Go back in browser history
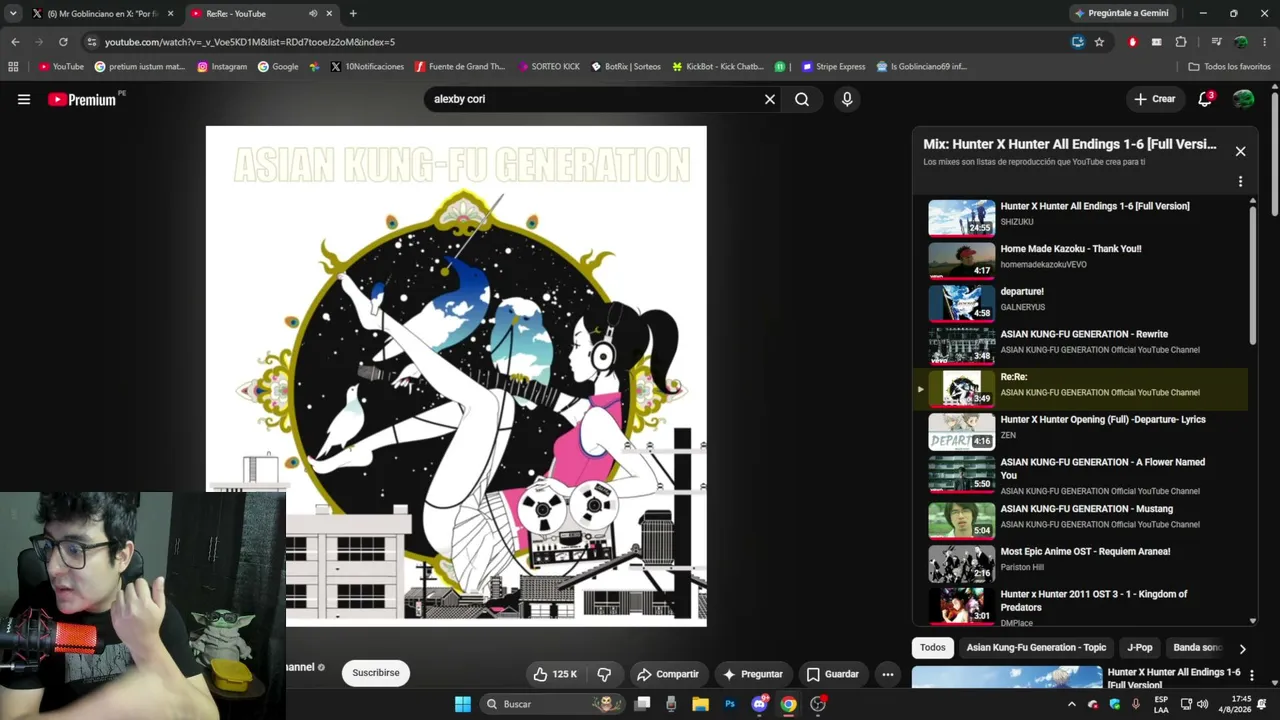1280x720 pixels. pyautogui.click(x=15, y=42)
